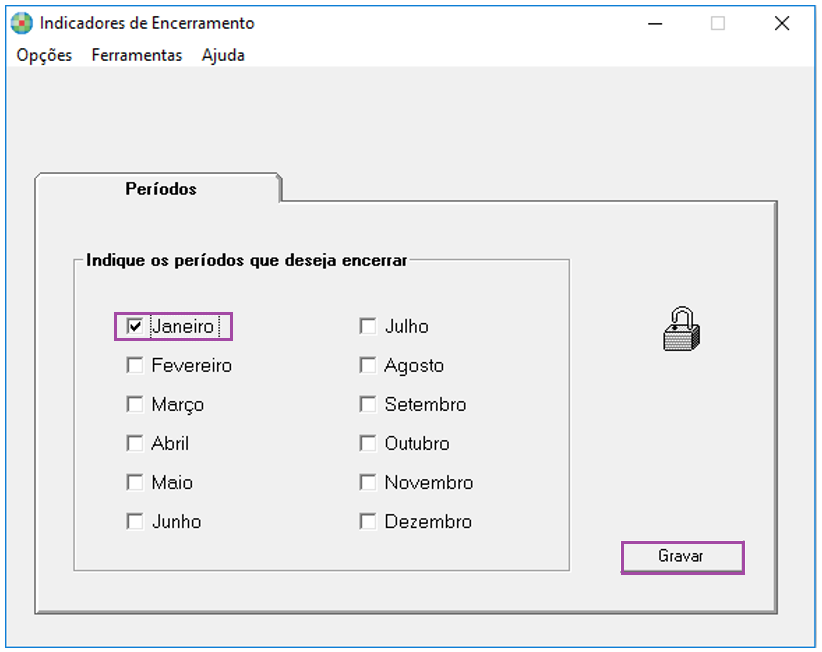
Task: Click the padlock icon
Action: click(681, 329)
